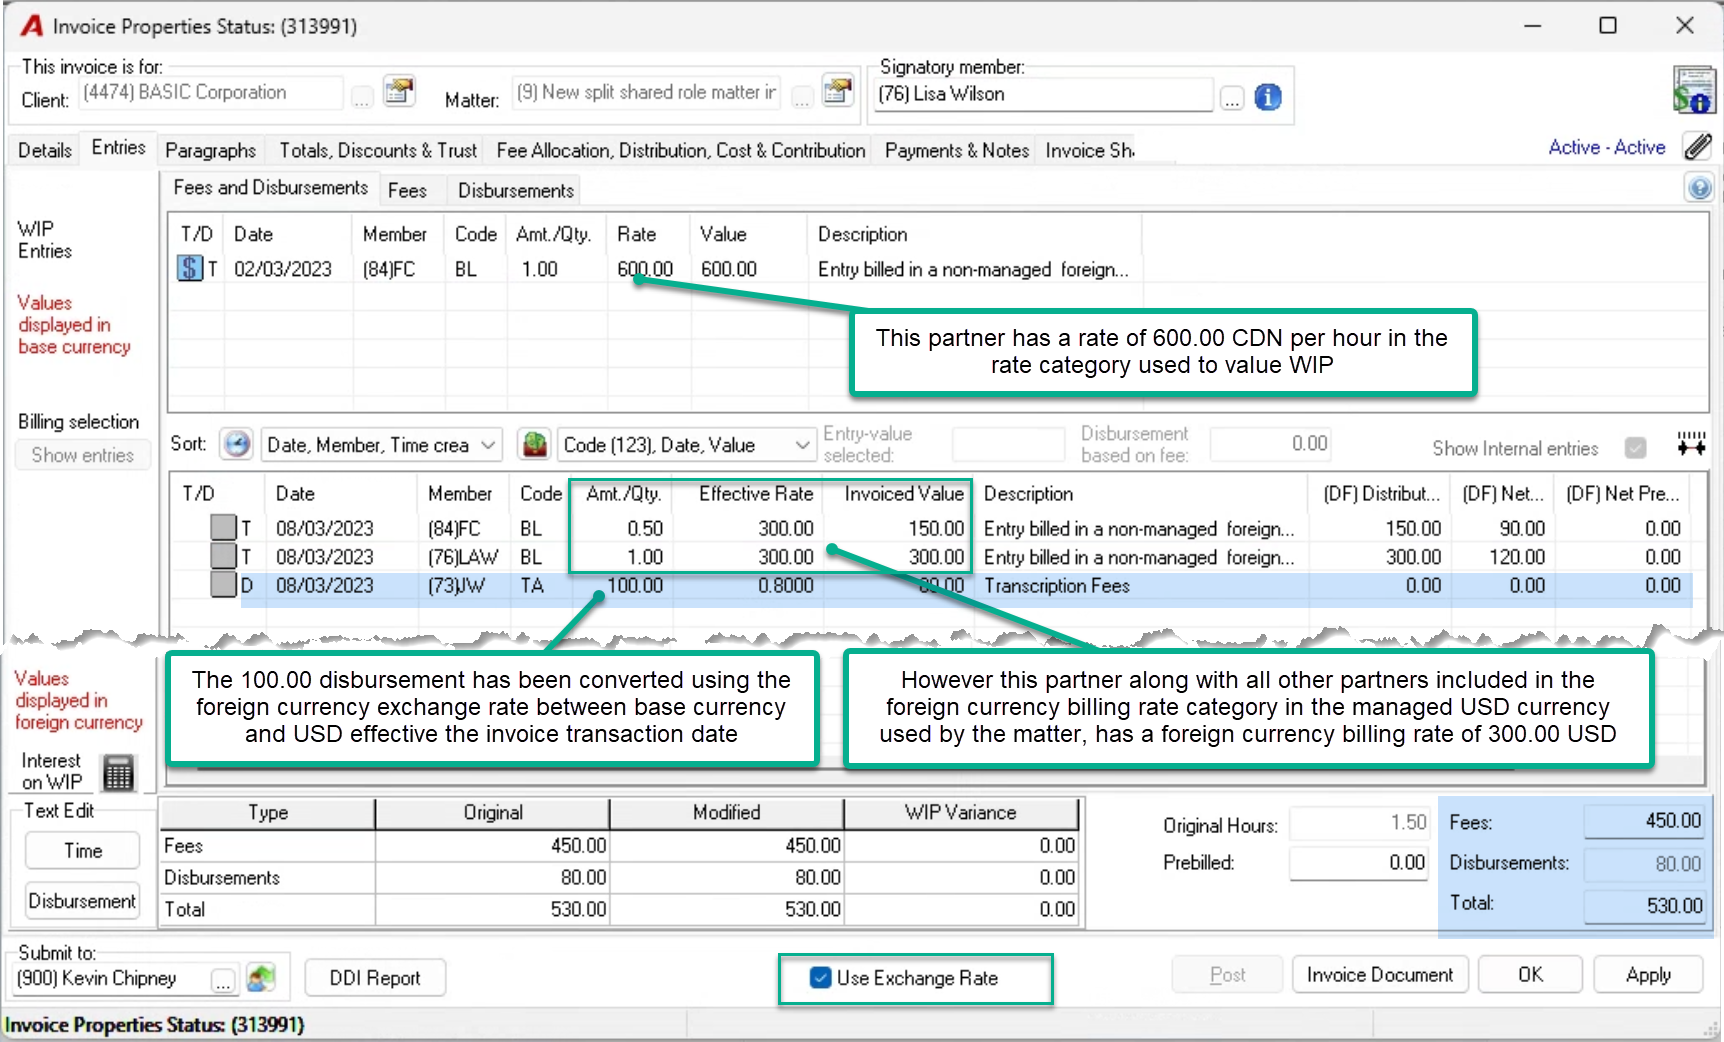Image resolution: width=1724 pixels, height=1042 pixels.
Task: Click dollar icon on WIP entry row
Action: [x=190, y=268]
